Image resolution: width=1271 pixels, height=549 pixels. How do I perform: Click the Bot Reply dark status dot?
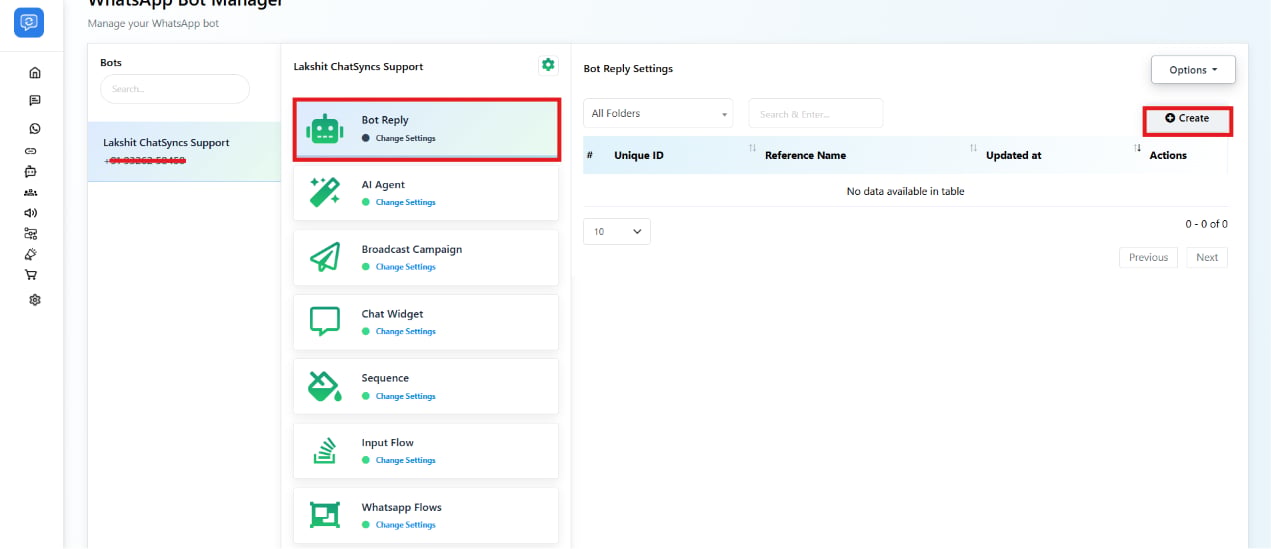(366, 138)
